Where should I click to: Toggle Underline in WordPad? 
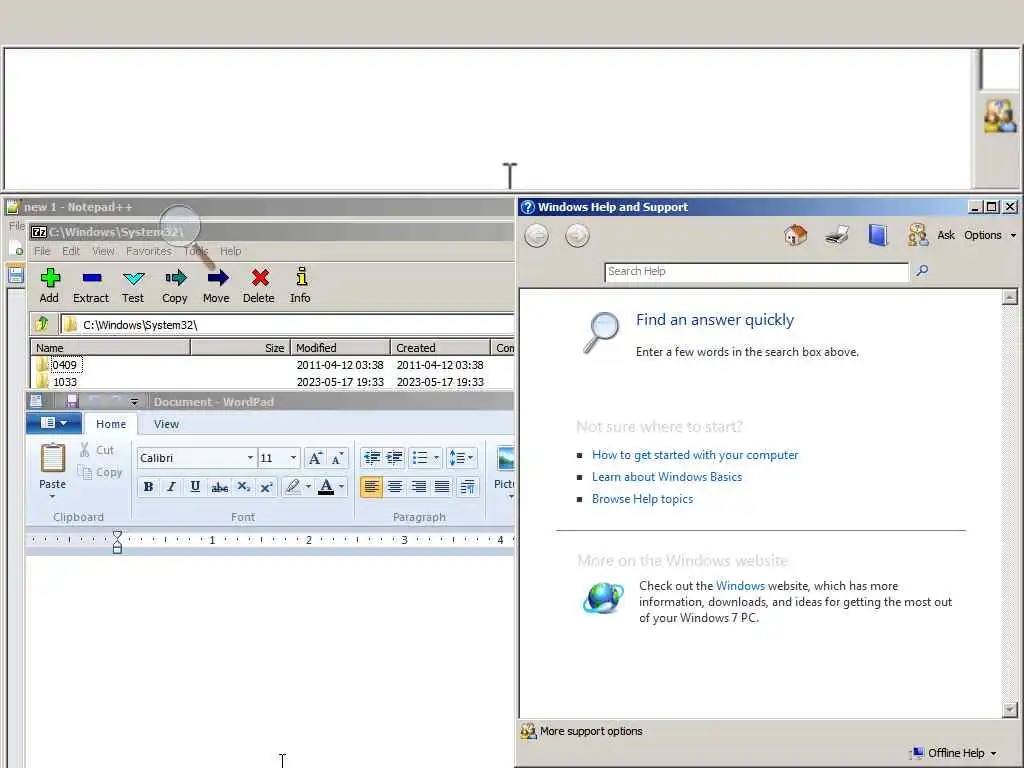(195, 487)
